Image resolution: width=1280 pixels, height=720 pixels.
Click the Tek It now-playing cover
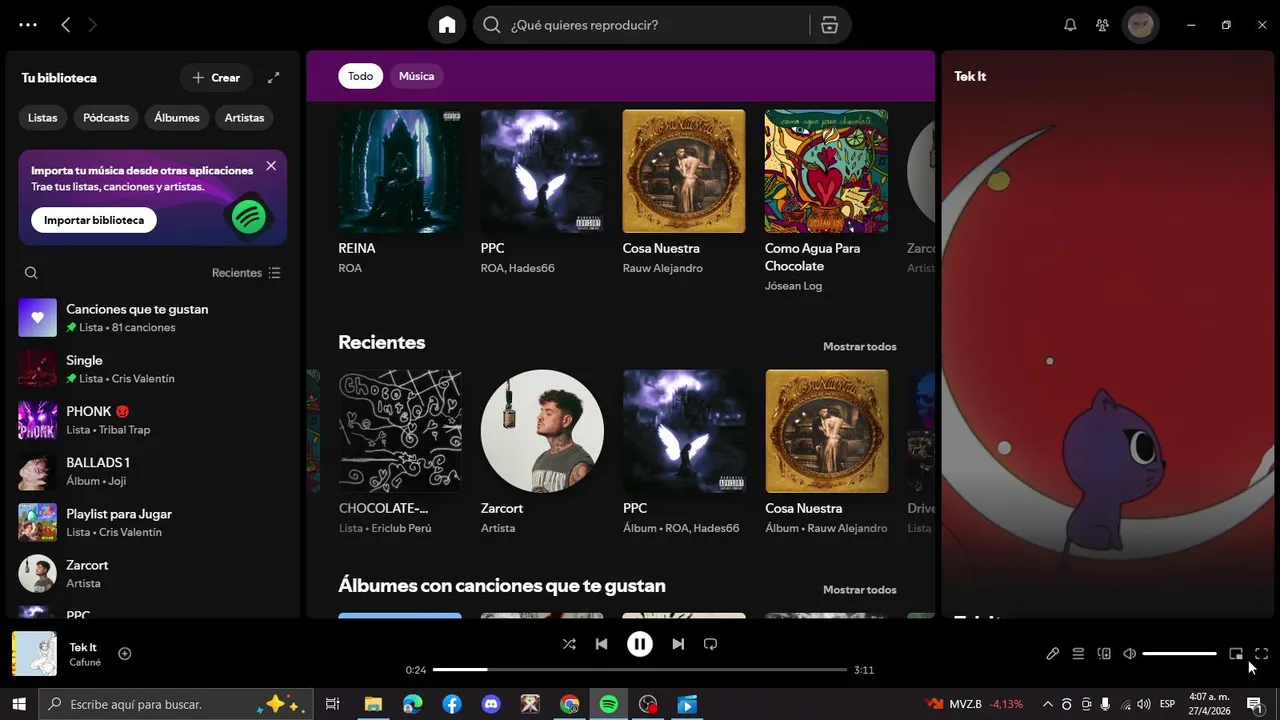(x=34, y=654)
